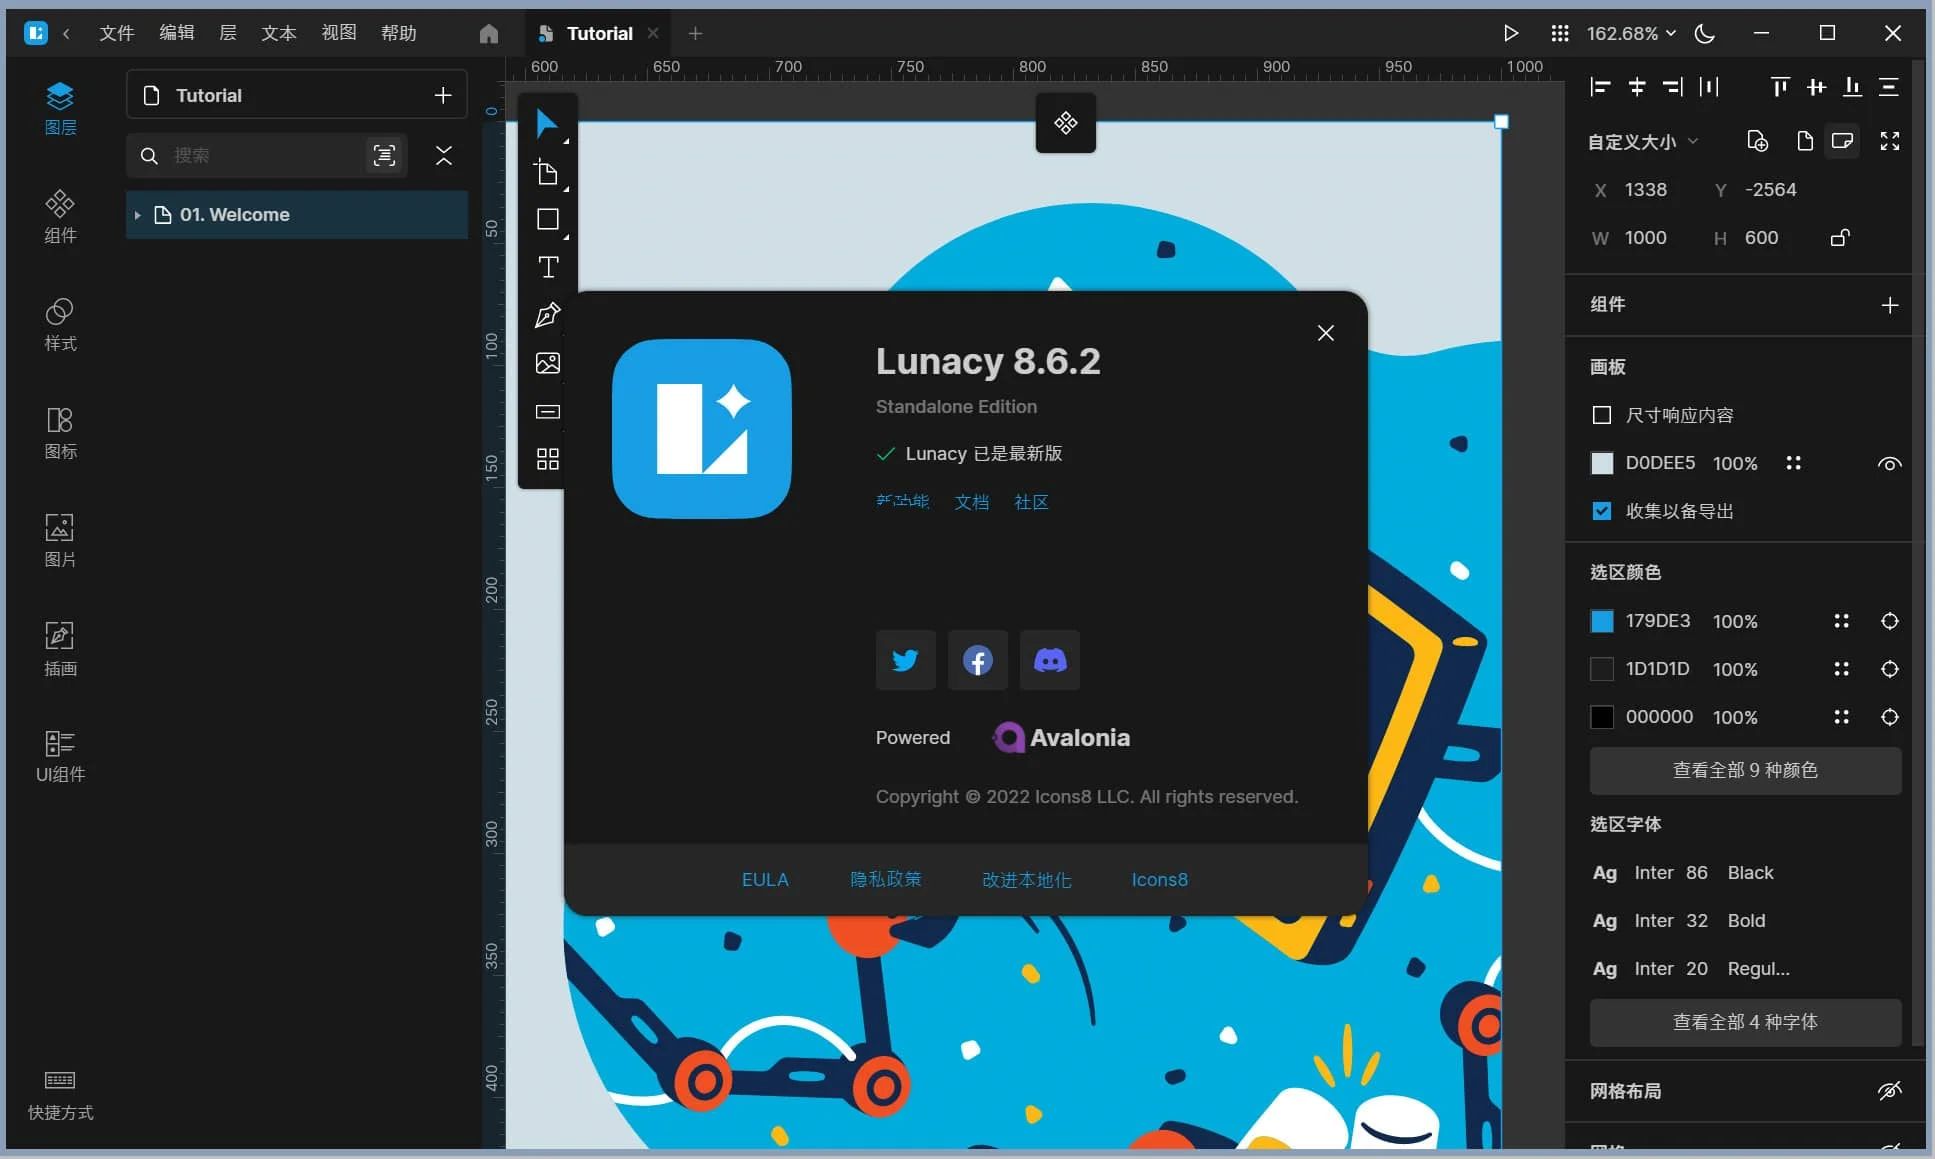Viewport: 1935px width, 1159px height.
Task: Toggle landscape orientation icon
Action: point(1842,141)
